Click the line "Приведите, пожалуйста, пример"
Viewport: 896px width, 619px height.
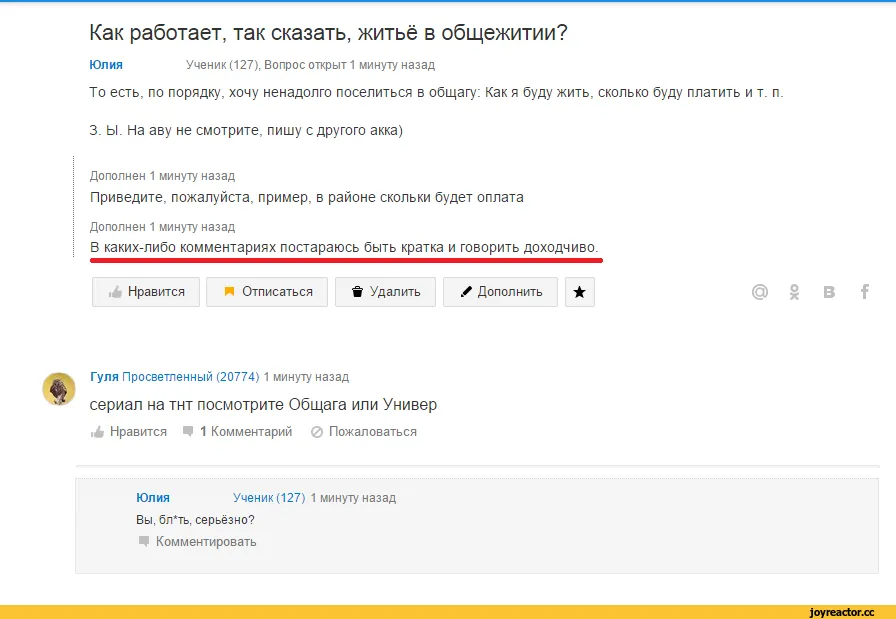307,198
